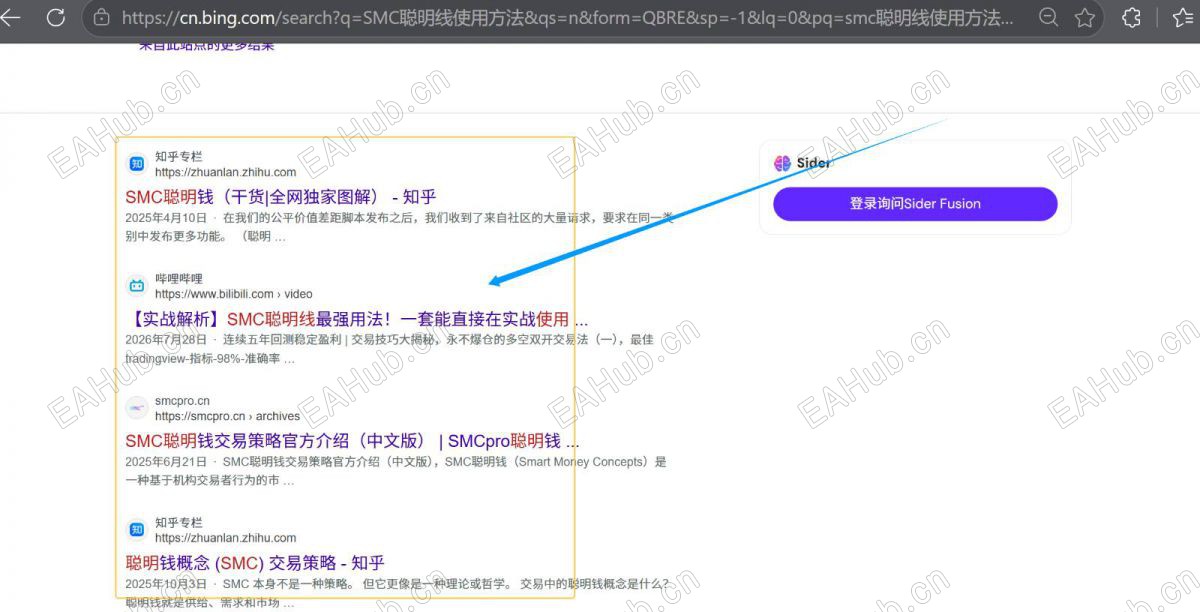Open the site information lock icon
The image size is (1200, 612).
coord(101,17)
